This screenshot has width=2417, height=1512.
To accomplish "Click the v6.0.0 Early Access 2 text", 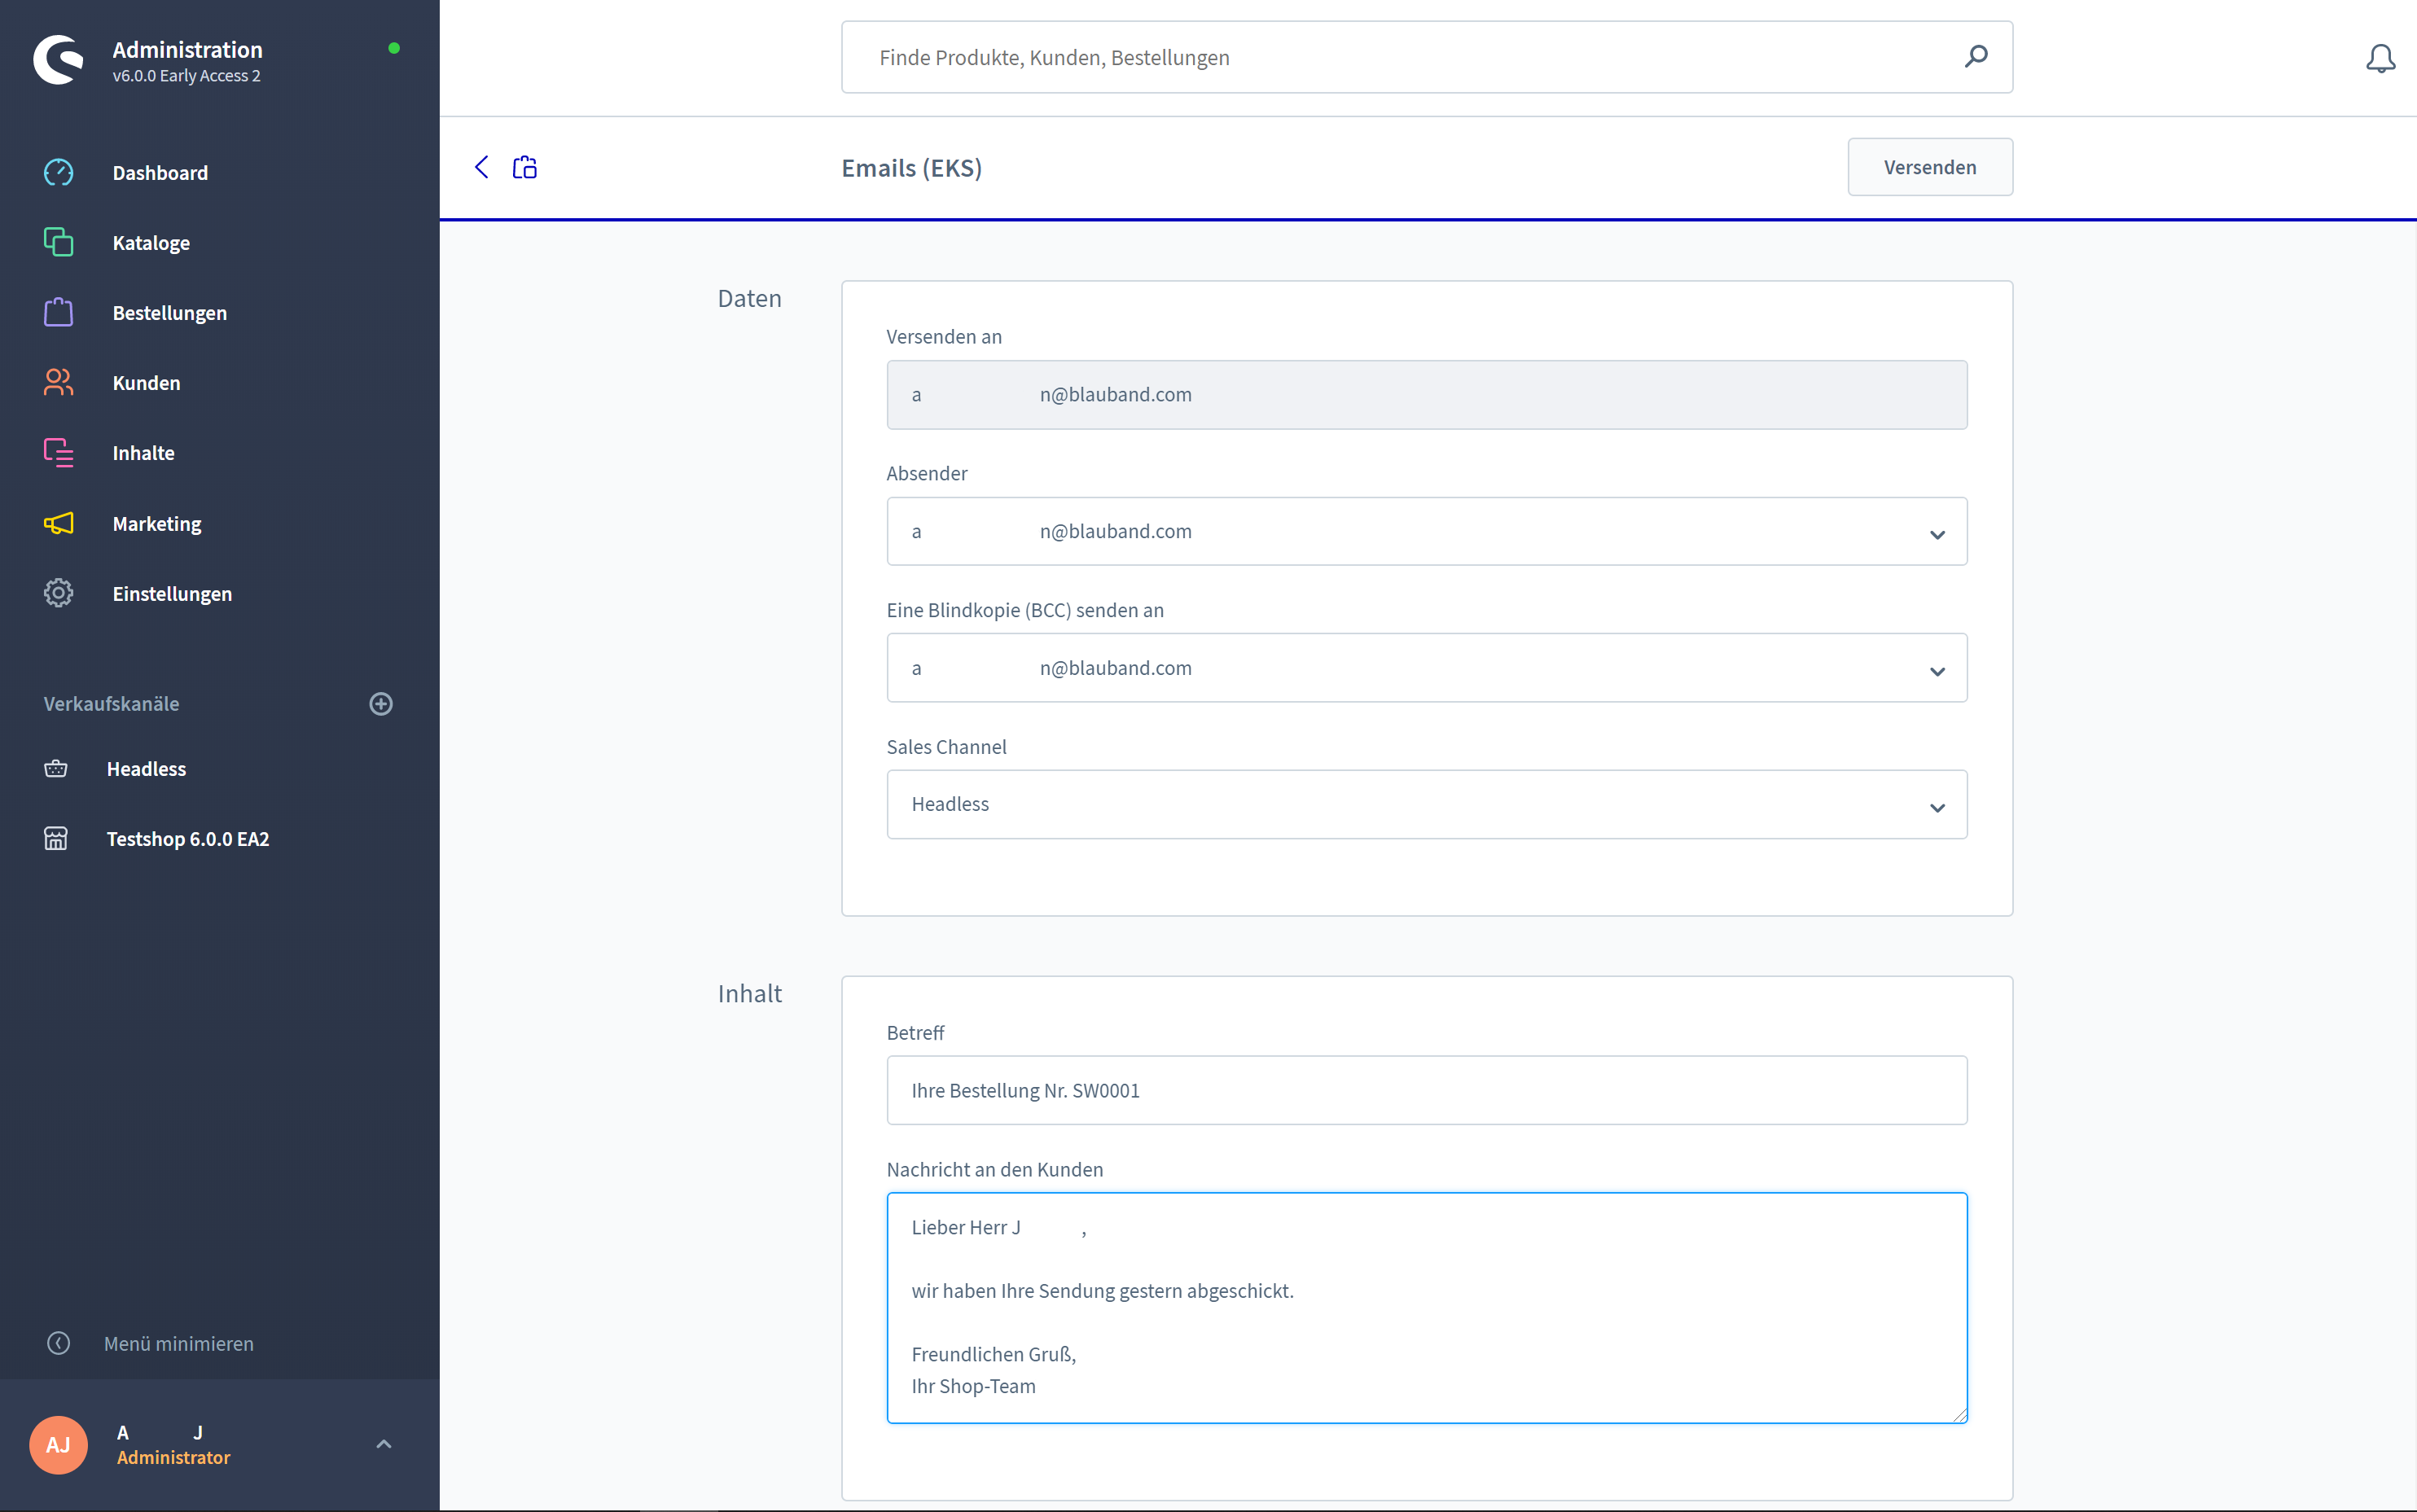I will coord(186,76).
